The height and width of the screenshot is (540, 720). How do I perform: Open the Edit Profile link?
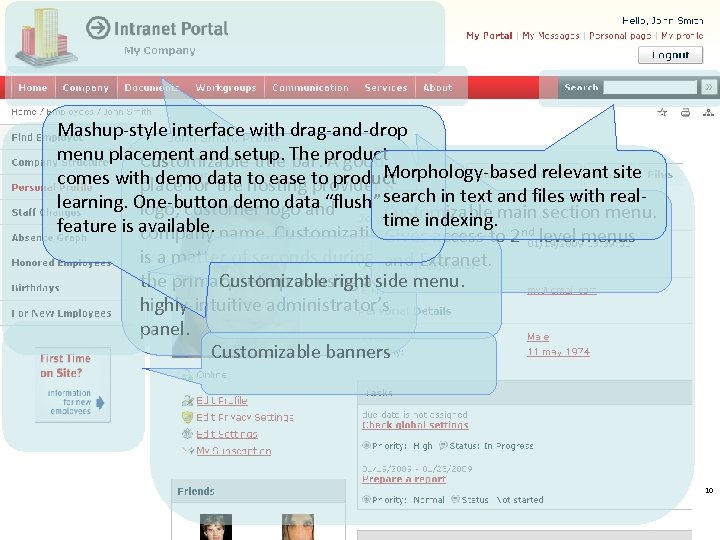click(x=222, y=400)
